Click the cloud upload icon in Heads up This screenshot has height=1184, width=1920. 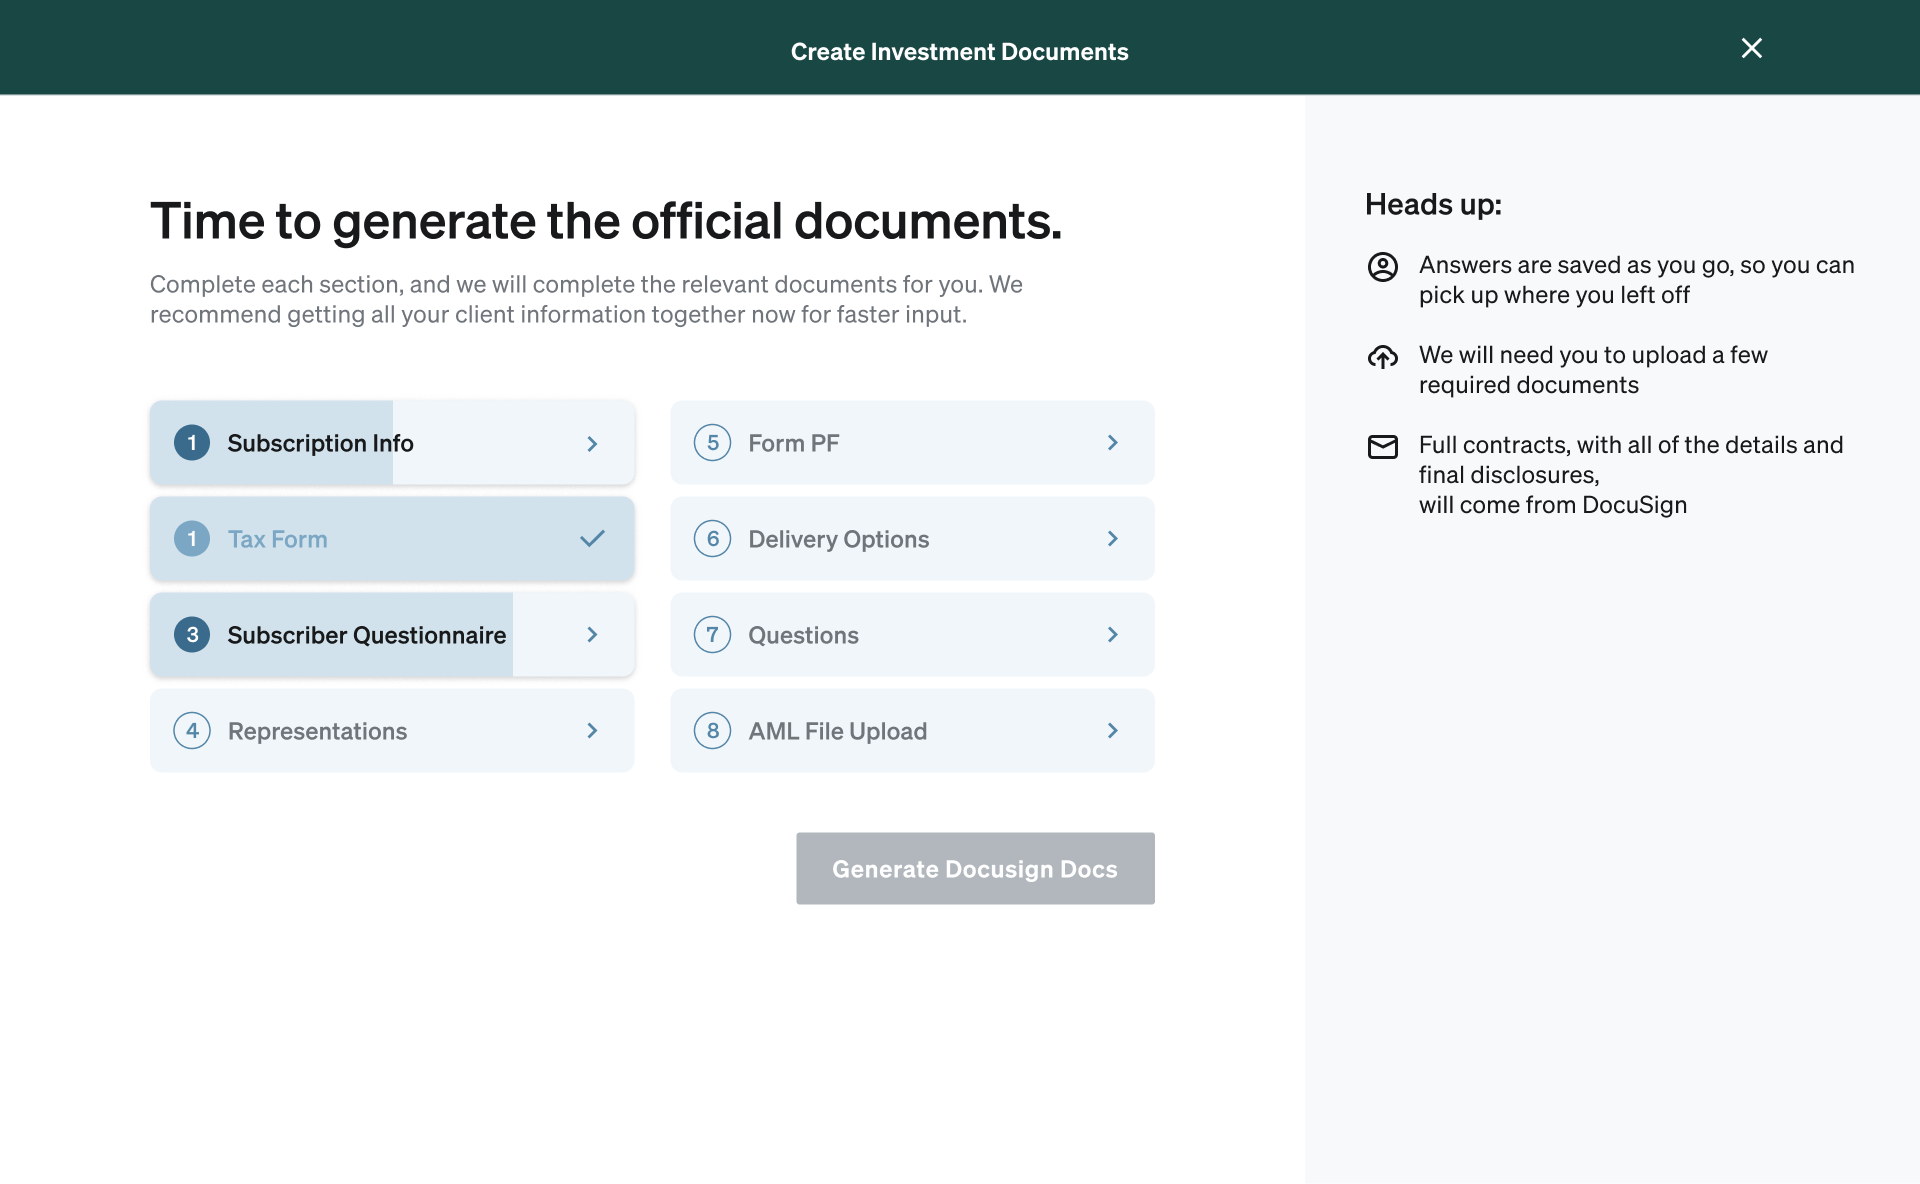pyautogui.click(x=1382, y=357)
